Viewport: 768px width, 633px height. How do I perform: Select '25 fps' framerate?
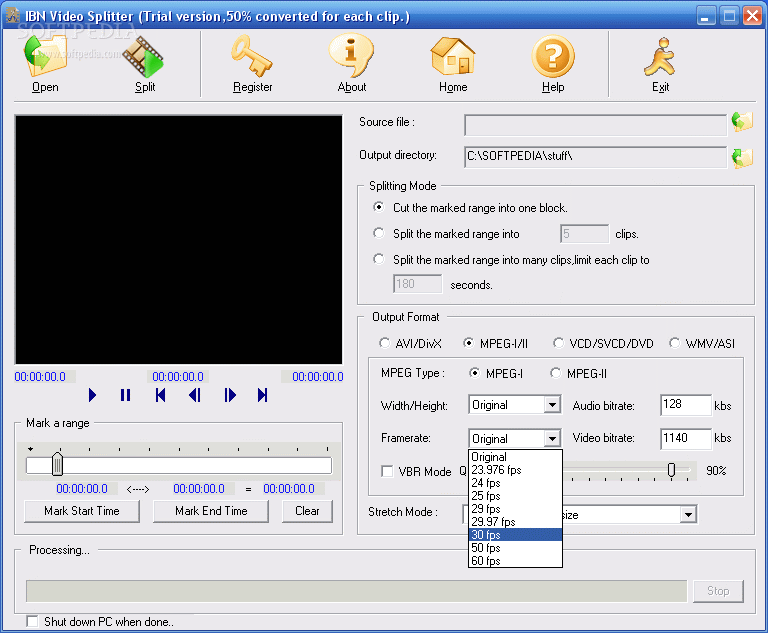[515, 496]
